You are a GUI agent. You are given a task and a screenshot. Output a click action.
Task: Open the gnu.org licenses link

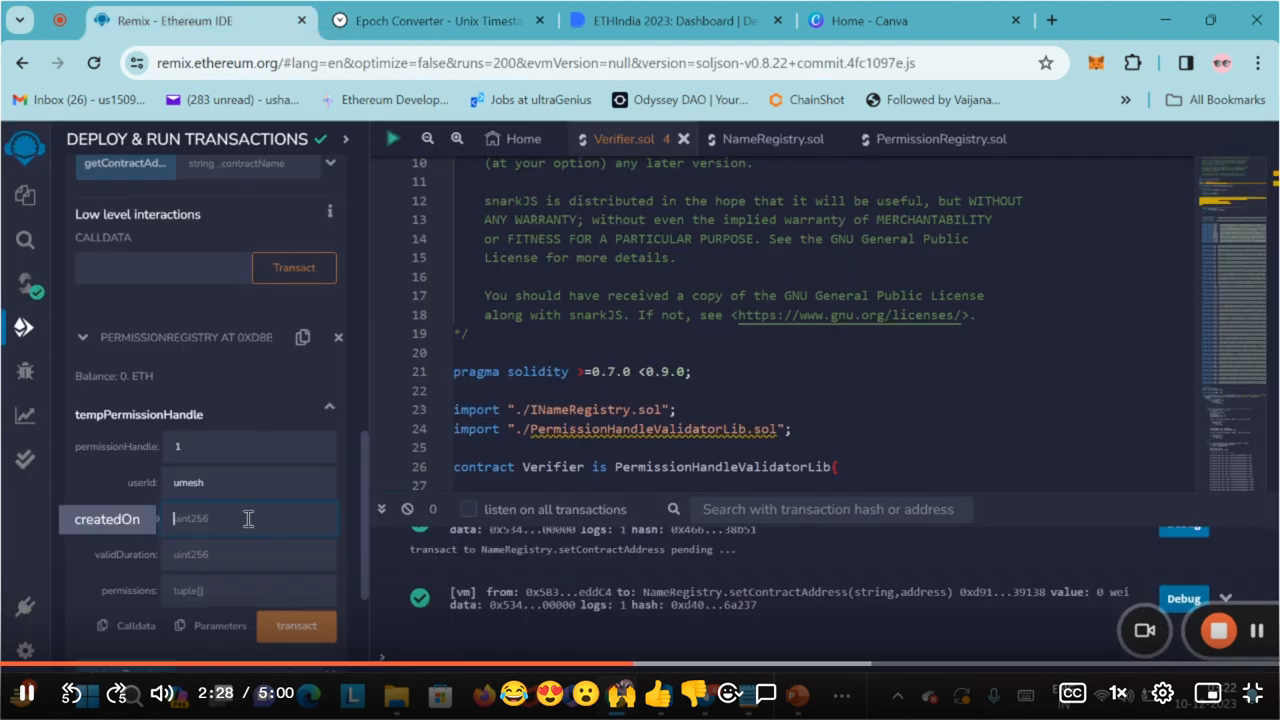click(851, 315)
